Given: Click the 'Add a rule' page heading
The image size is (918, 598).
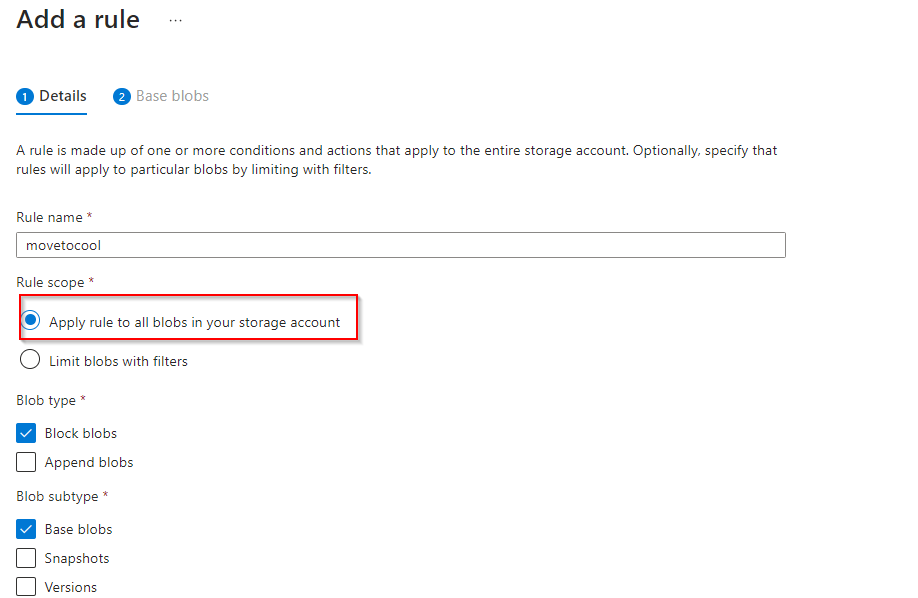Looking at the screenshot, I should tap(78, 20).
